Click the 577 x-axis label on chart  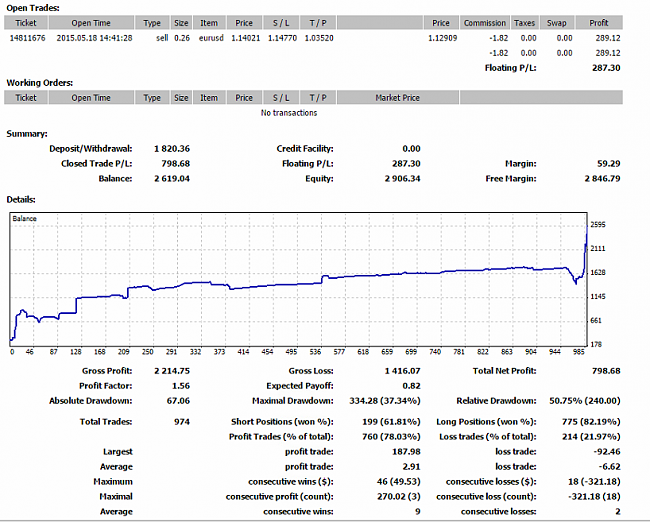pyautogui.click(x=339, y=352)
